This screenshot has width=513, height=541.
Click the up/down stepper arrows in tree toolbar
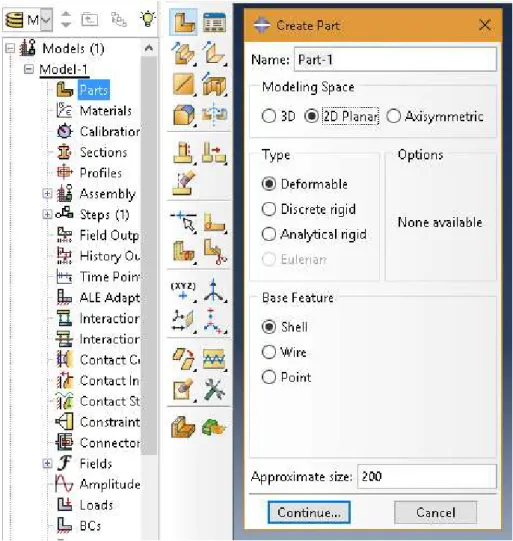coord(66,19)
